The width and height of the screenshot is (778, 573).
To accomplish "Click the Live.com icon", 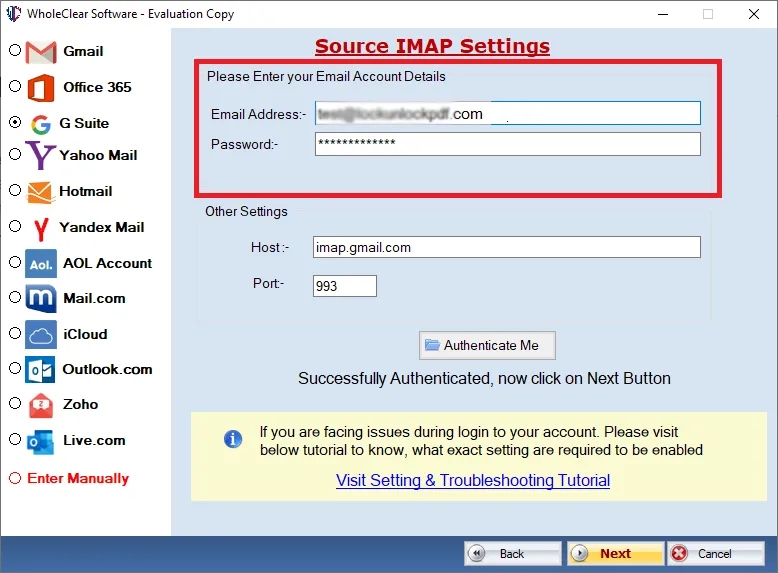I will pyautogui.click(x=41, y=442).
